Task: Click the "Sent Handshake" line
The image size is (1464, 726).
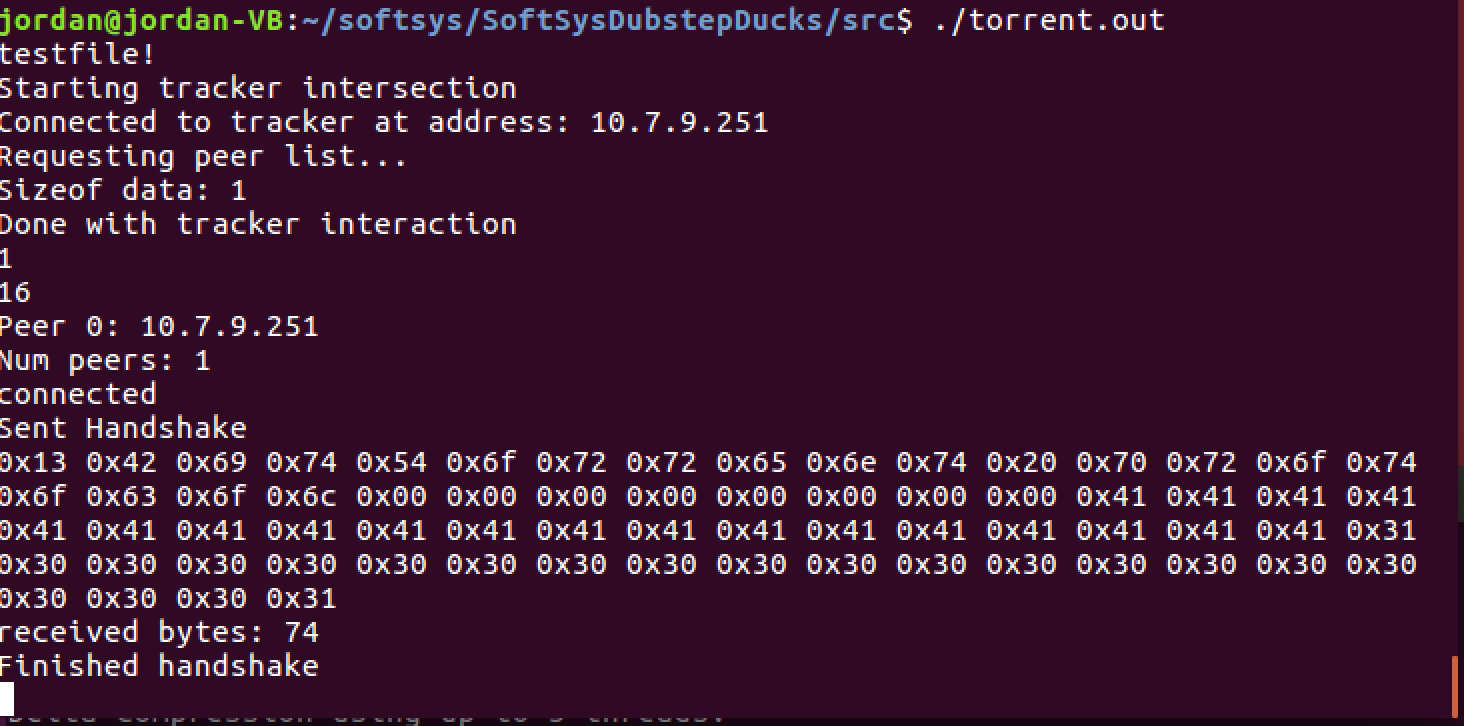Action: pyautogui.click(x=123, y=428)
